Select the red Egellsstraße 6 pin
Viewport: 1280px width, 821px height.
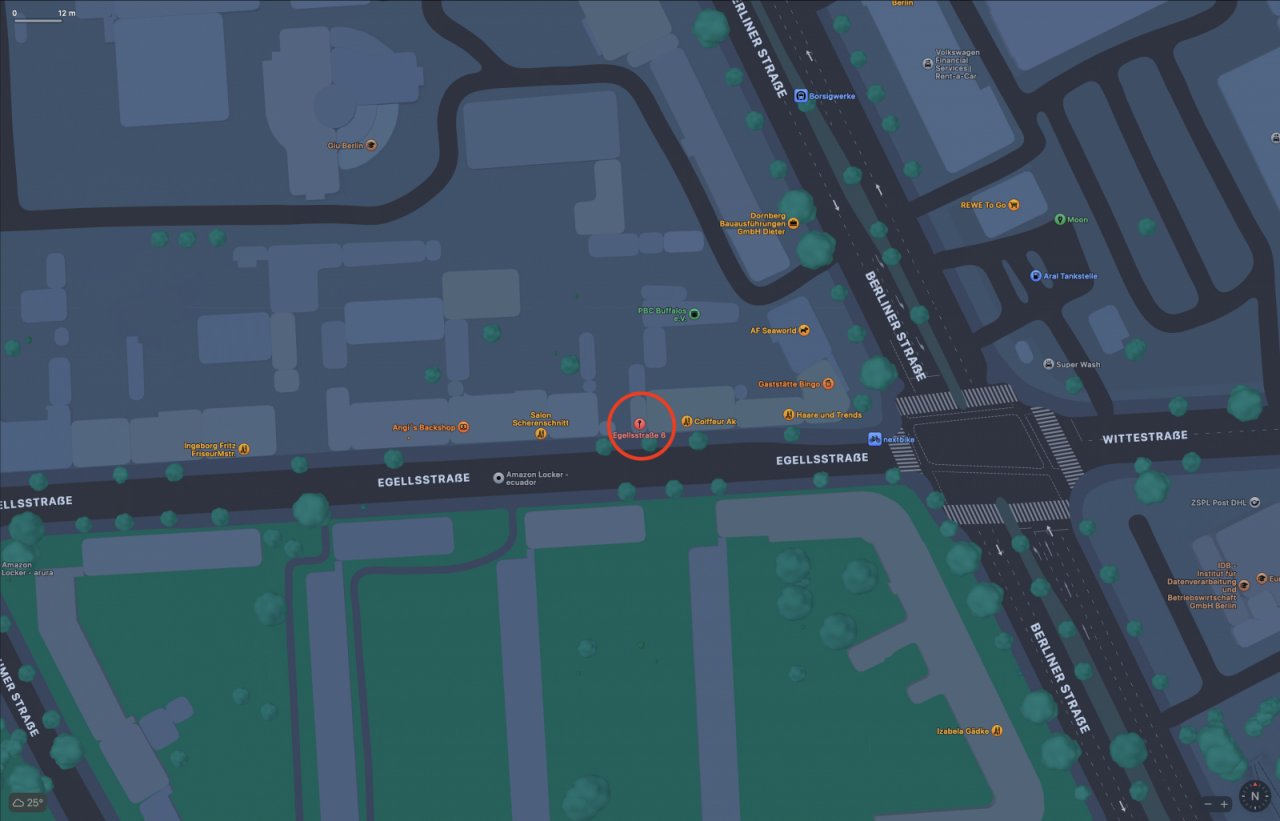[639, 424]
